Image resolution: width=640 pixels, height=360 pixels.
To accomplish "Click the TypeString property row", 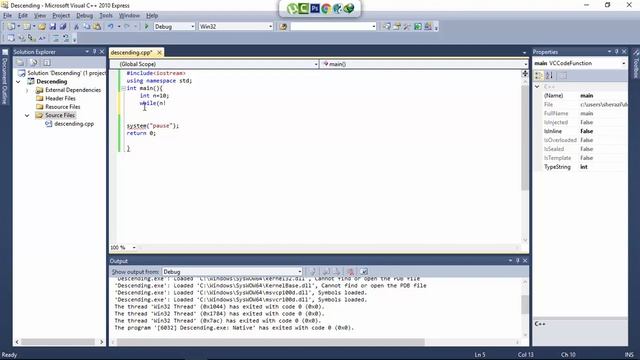I will pyautogui.click(x=580, y=167).
